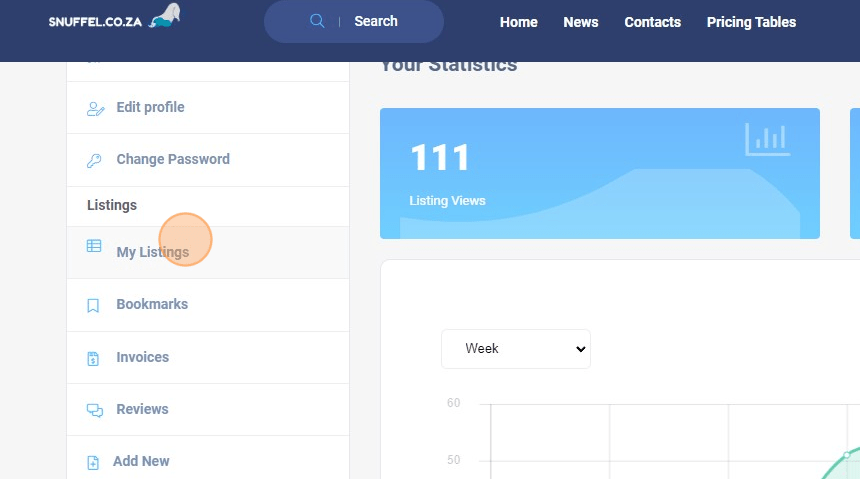
Task: Click the Add New plus icon
Action: 93,462
